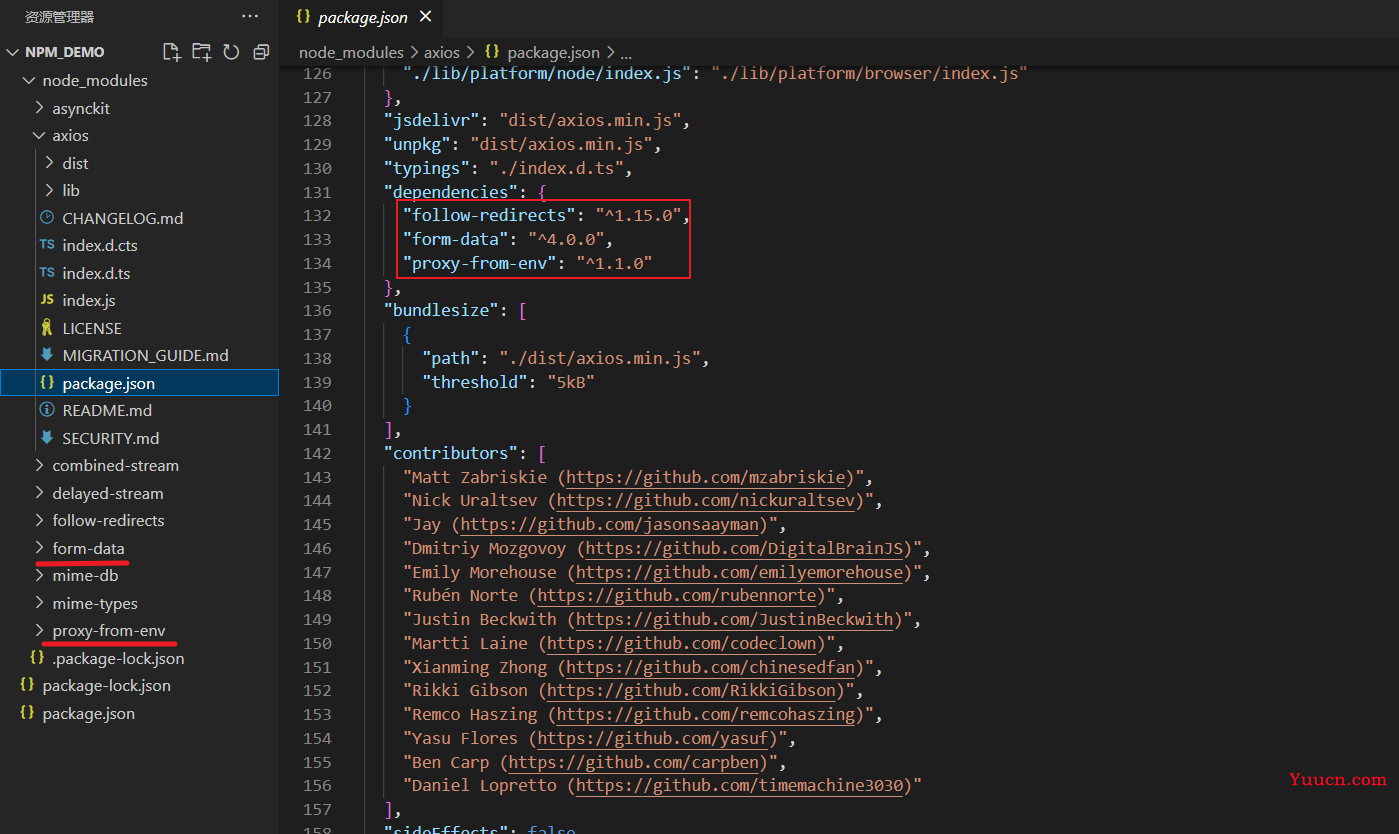Click the "dependencies" key text
1399x834 pixels.
(451, 192)
